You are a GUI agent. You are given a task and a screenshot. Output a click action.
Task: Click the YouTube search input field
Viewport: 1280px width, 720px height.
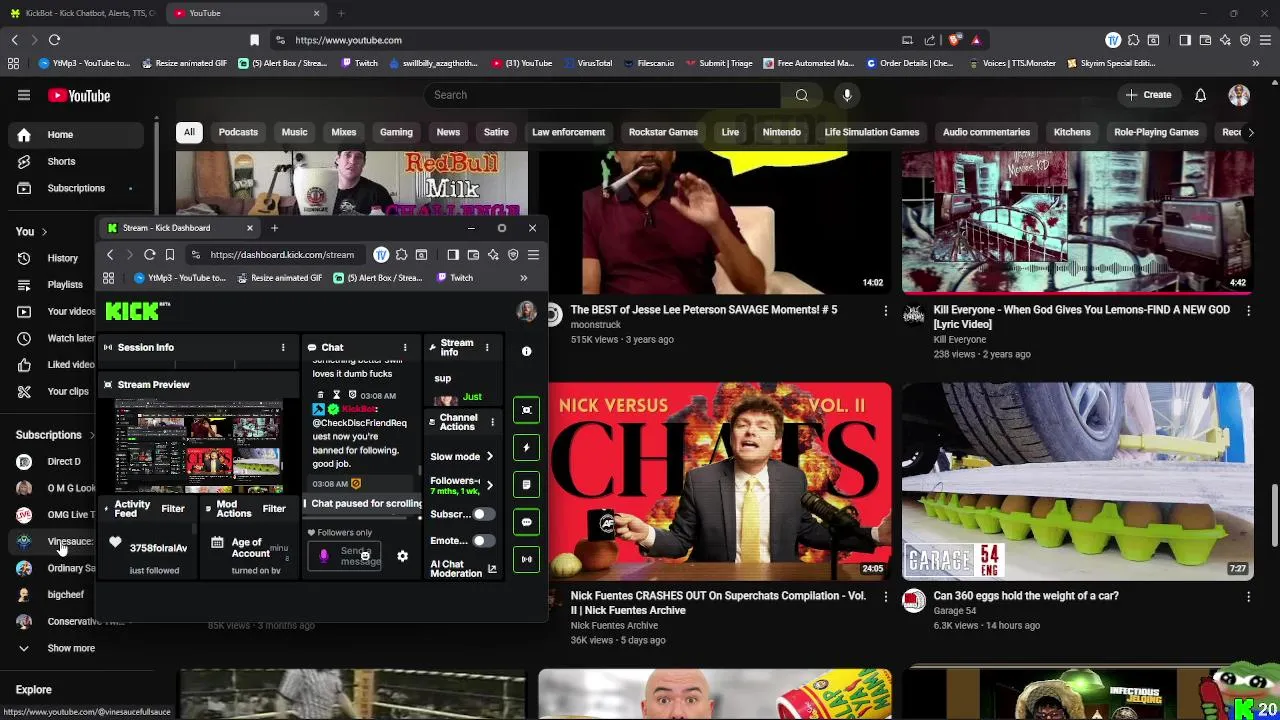tap(602, 95)
